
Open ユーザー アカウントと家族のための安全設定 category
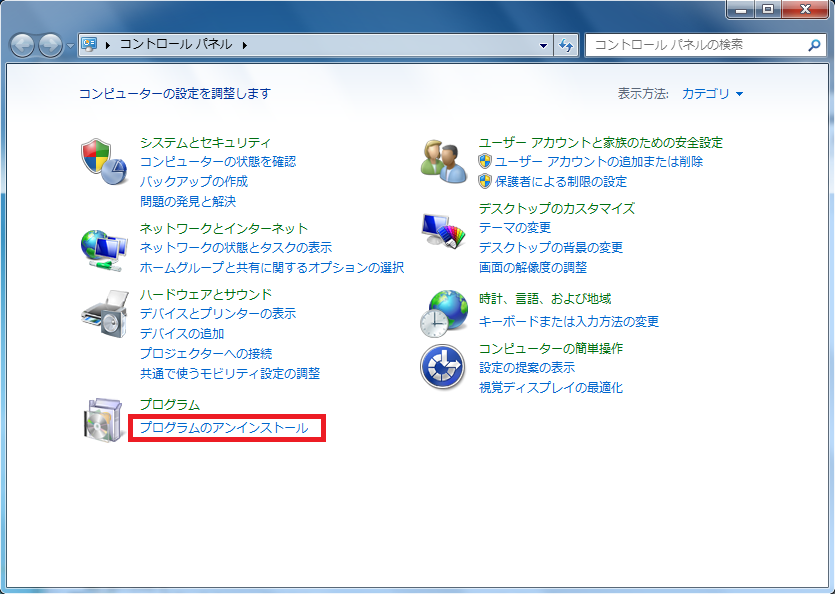point(601,142)
